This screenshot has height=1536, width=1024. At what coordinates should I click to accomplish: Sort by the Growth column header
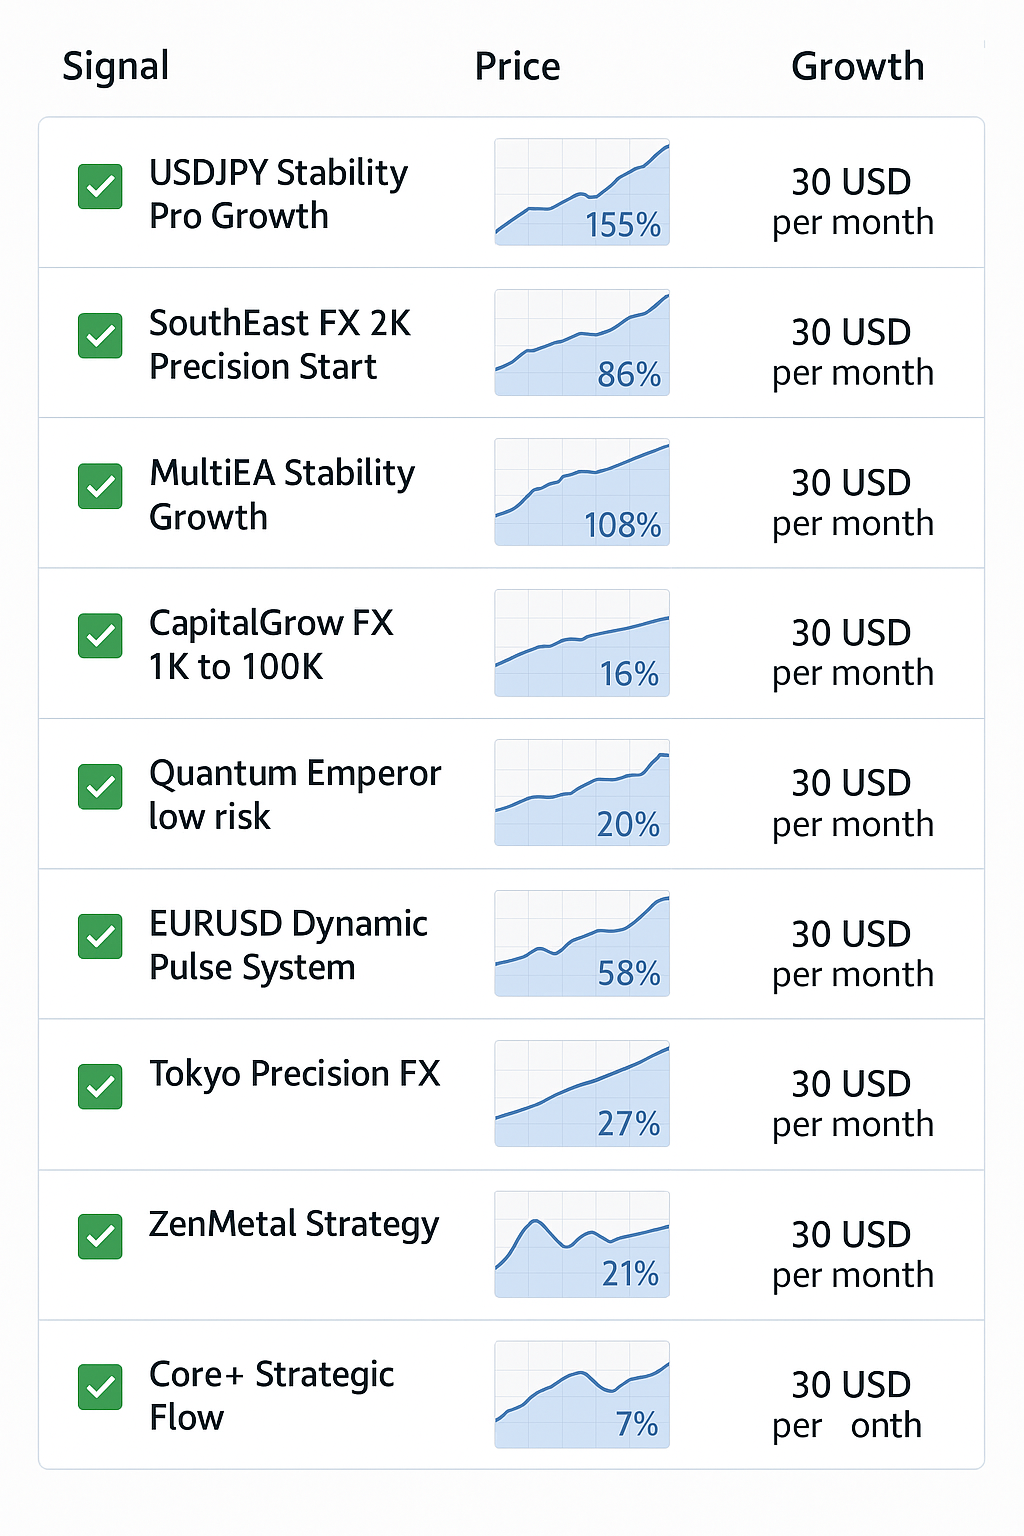pyautogui.click(x=858, y=67)
